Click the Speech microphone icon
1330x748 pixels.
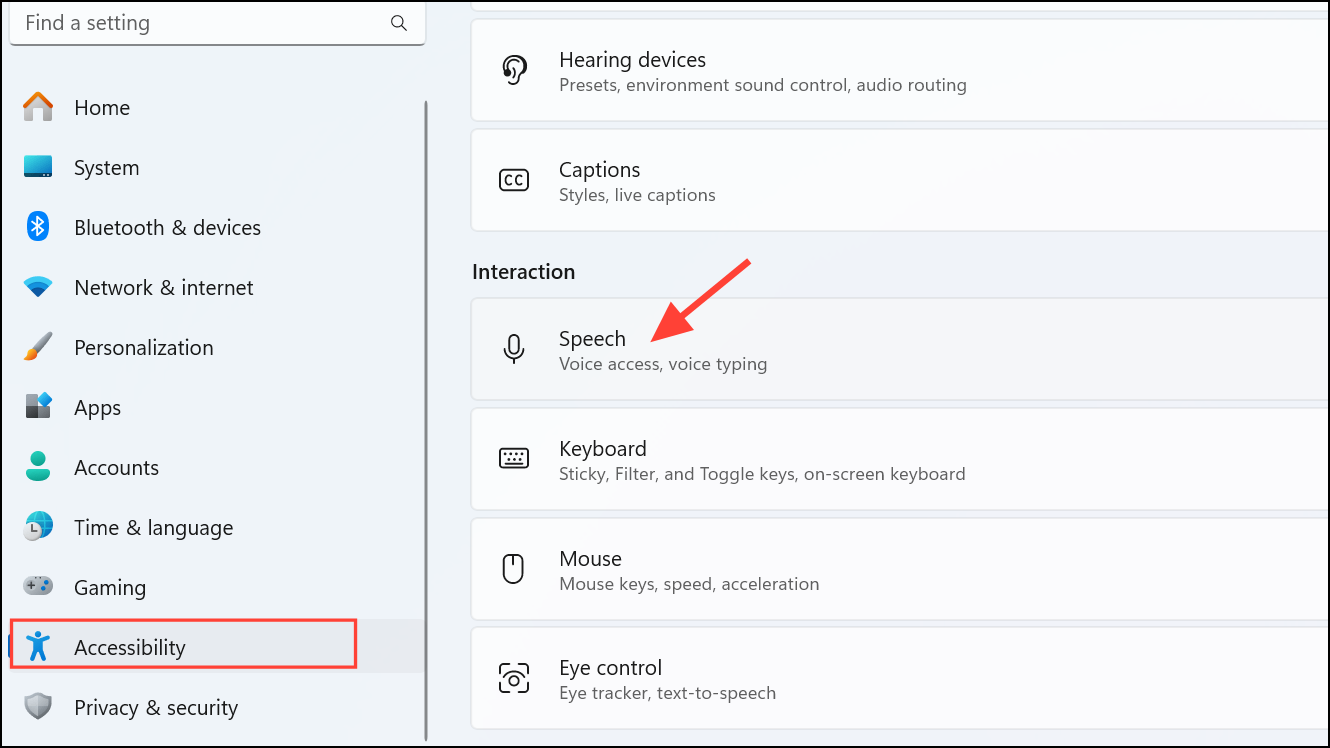pyautogui.click(x=514, y=349)
